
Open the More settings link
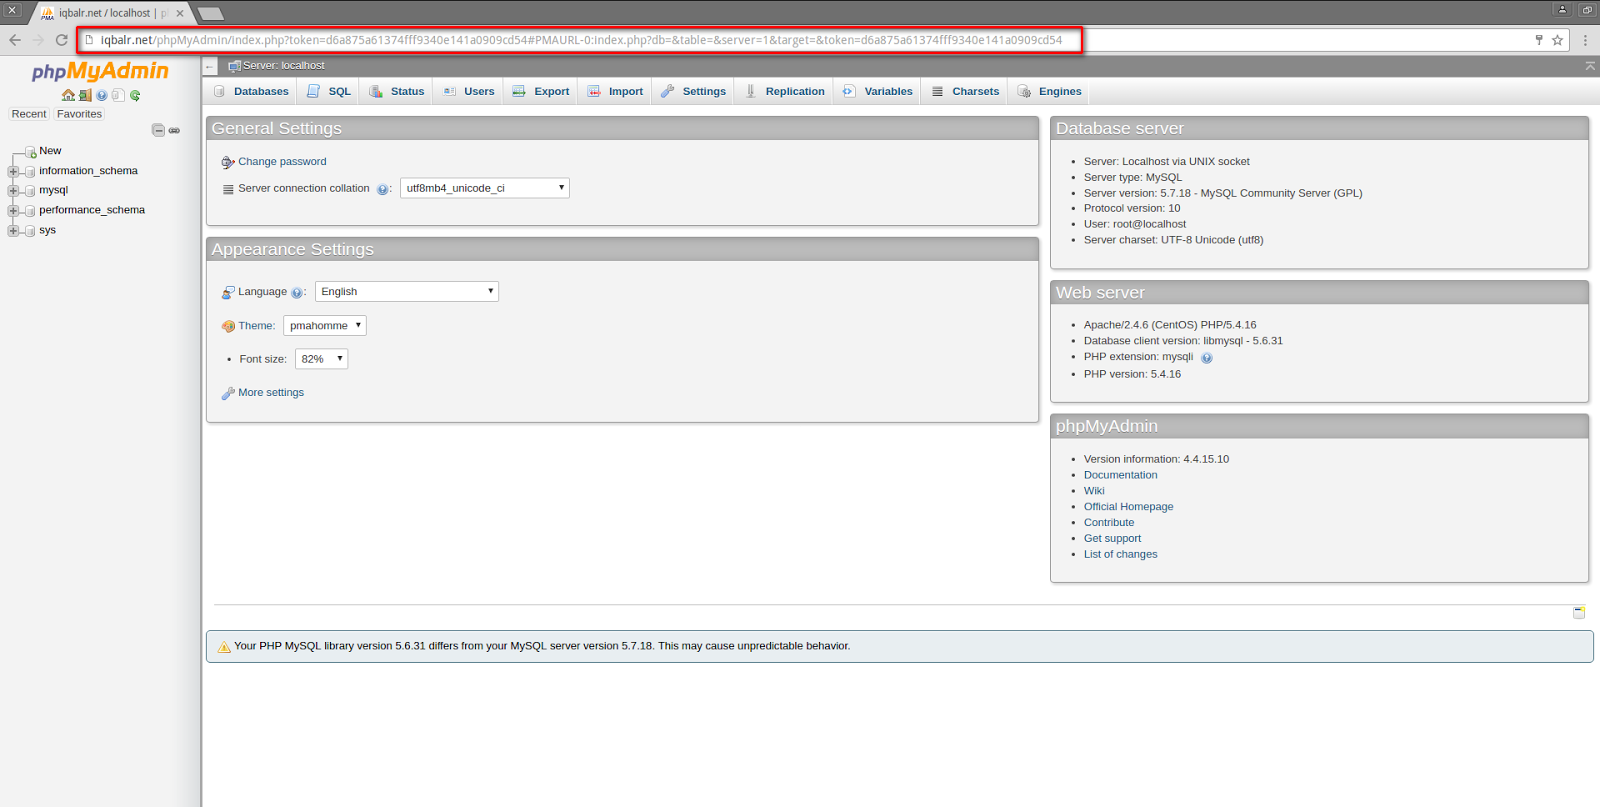pyautogui.click(x=271, y=393)
